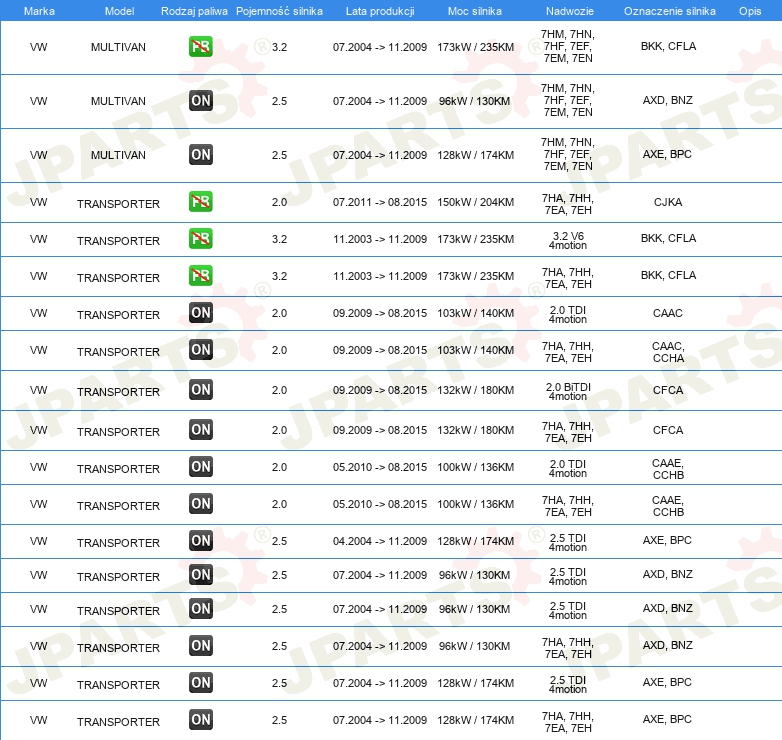782x740 pixels.
Task: Click the 2.0 engine size in the CJKA row
Action: pos(279,202)
